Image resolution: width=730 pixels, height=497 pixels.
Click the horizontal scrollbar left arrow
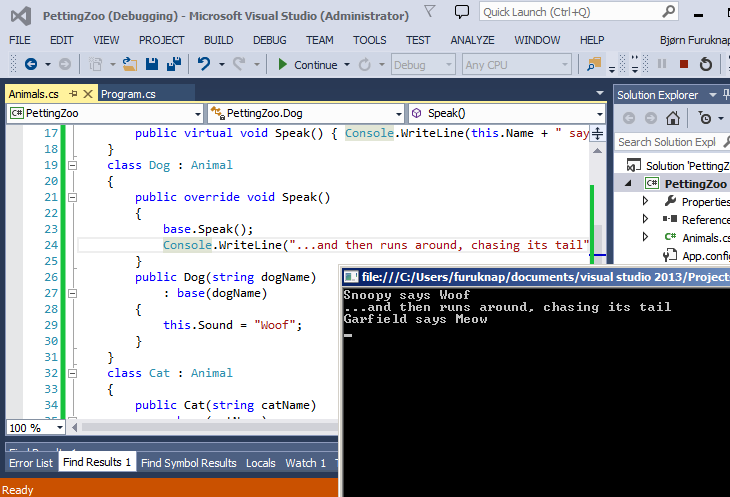tap(74, 427)
